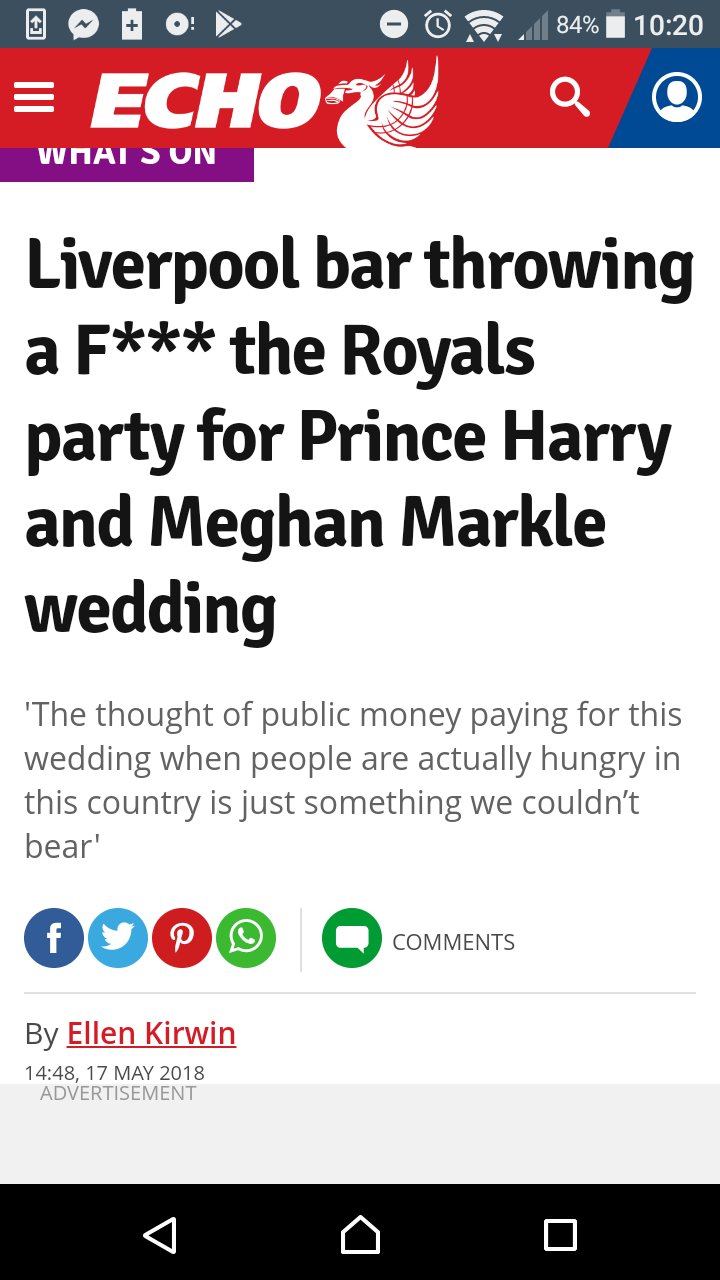Share article on Twitter
This screenshot has width=720, height=1280.
118,938
